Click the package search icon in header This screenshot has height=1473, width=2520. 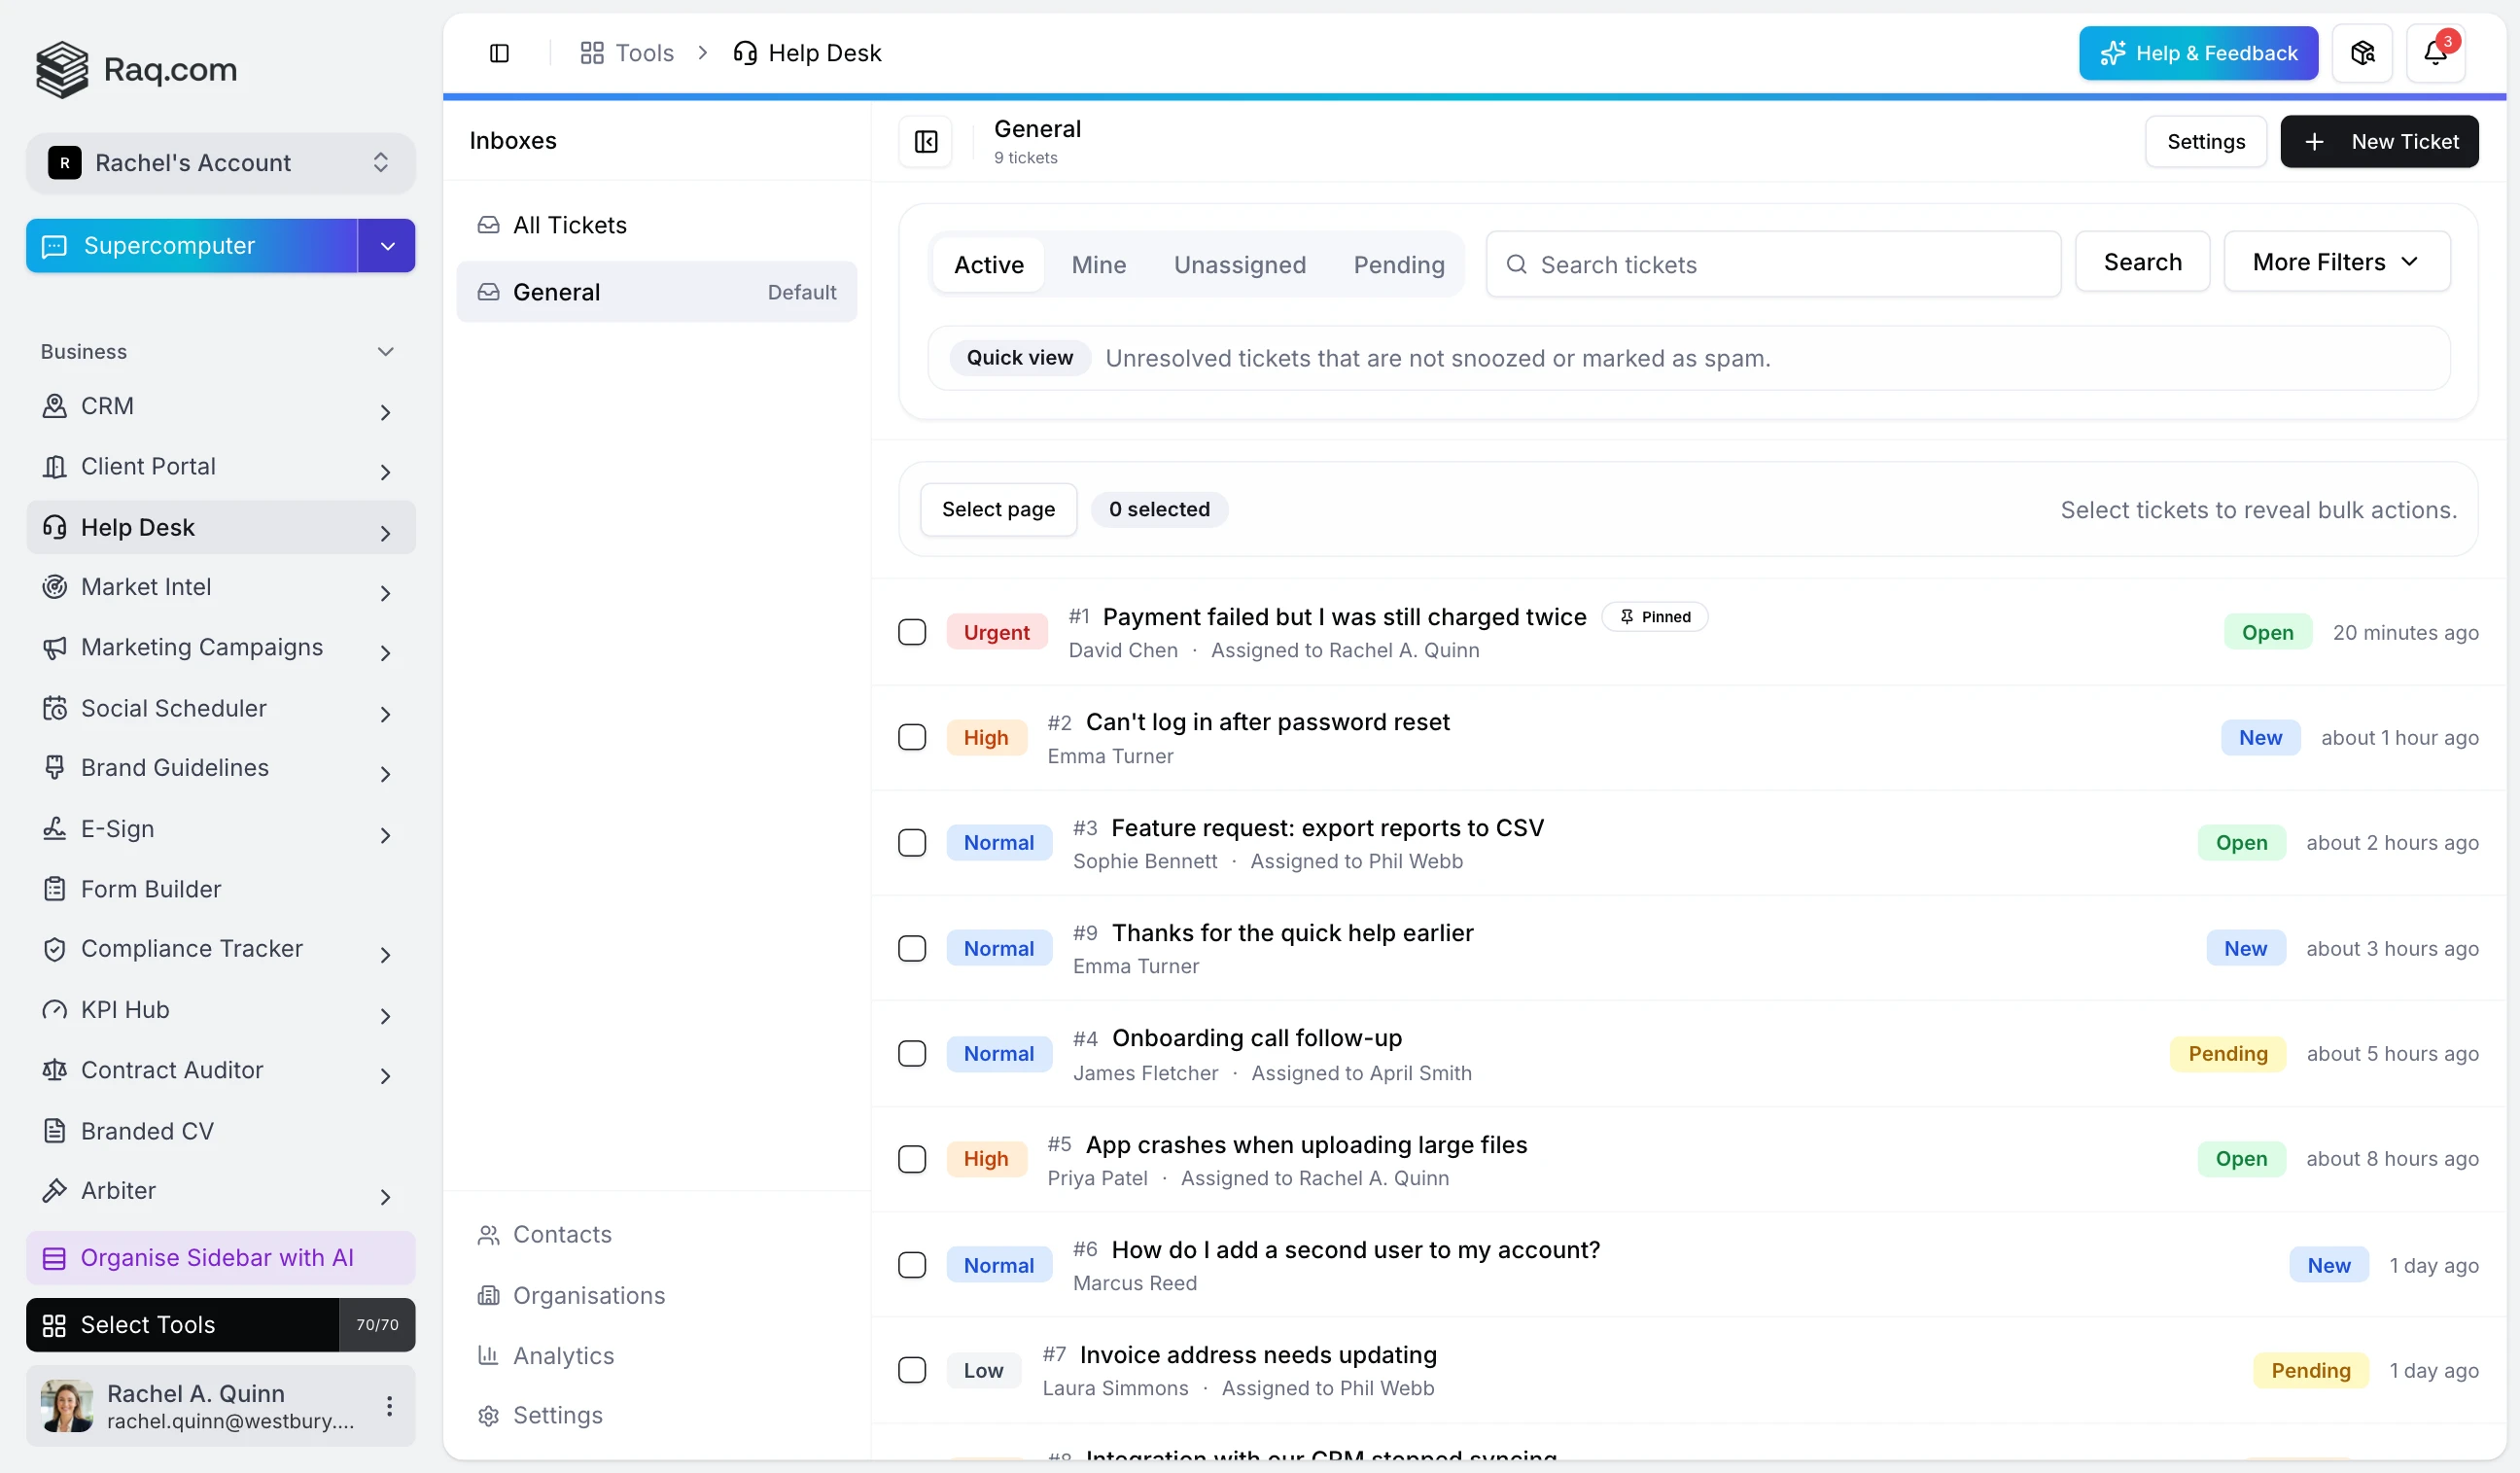(2362, 53)
